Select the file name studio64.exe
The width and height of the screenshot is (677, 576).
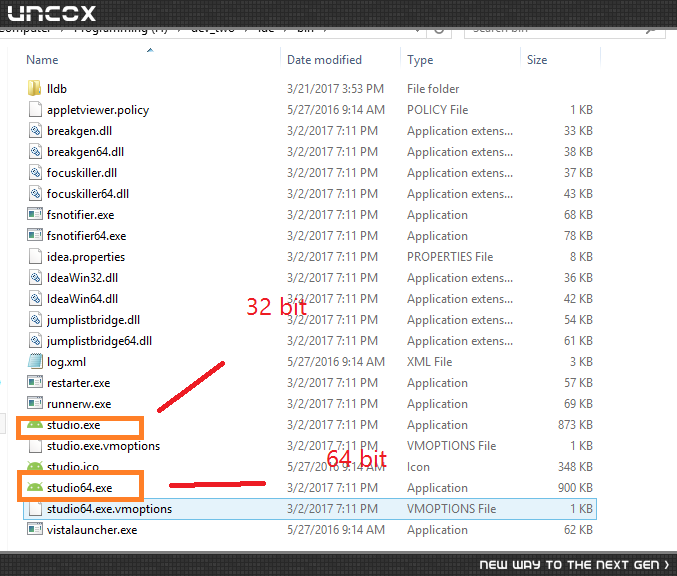click(x=79, y=487)
